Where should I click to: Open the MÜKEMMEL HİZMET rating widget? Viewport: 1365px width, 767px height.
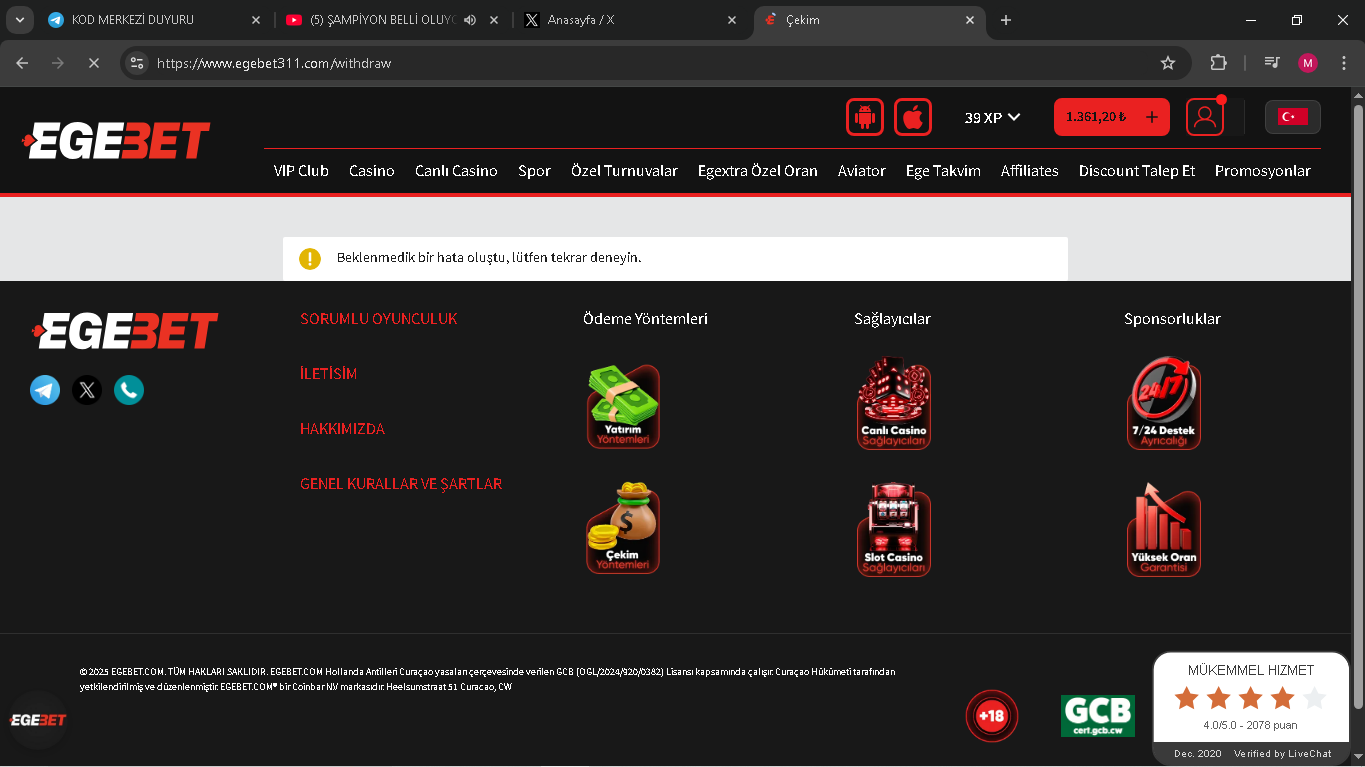coord(1251,709)
